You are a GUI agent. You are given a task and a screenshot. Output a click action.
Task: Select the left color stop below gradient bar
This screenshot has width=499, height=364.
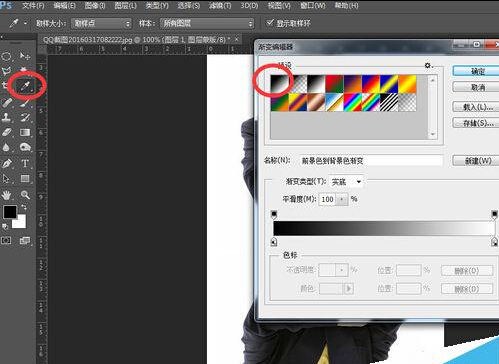pyautogui.click(x=274, y=242)
